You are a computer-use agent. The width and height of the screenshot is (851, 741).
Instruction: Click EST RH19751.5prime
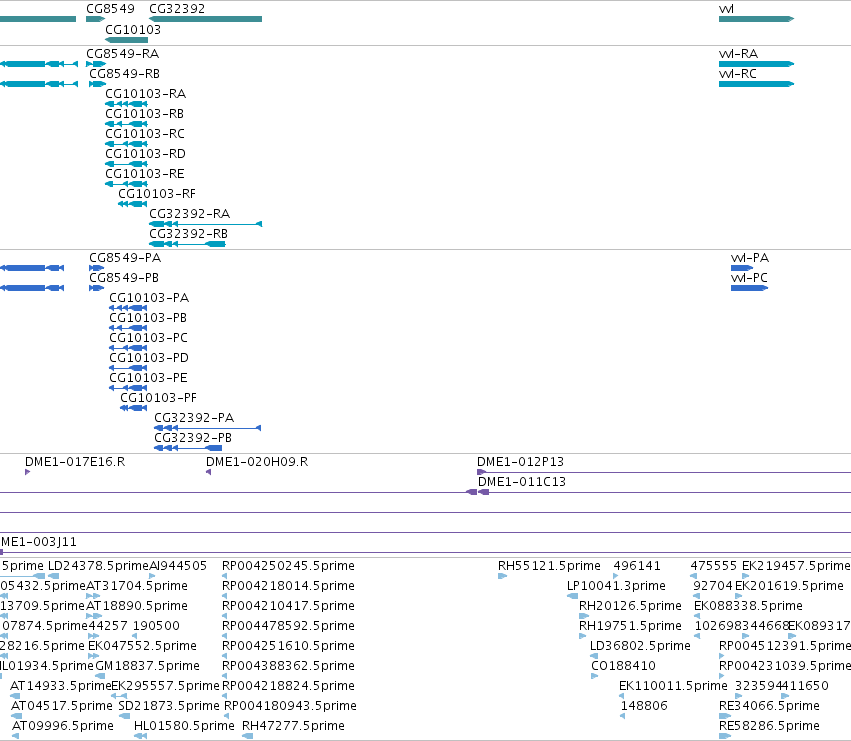pyautogui.click(x=630, y=626)
